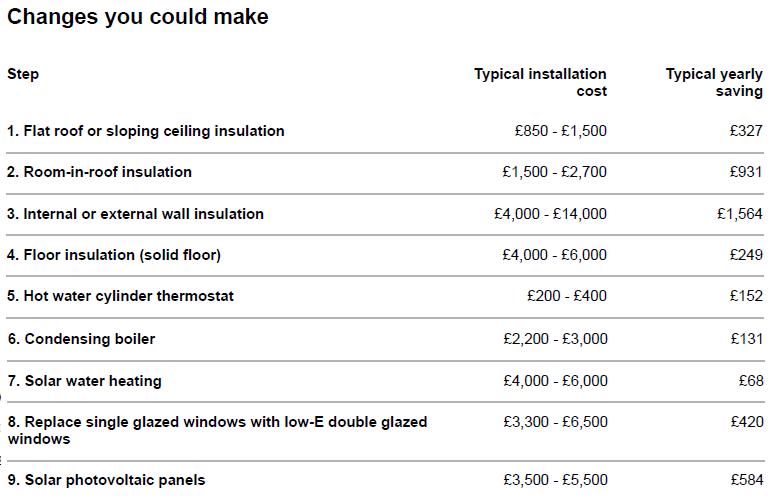
Task: Click the "Typical installation cost" column header
Action: click(x=540, y=82)
